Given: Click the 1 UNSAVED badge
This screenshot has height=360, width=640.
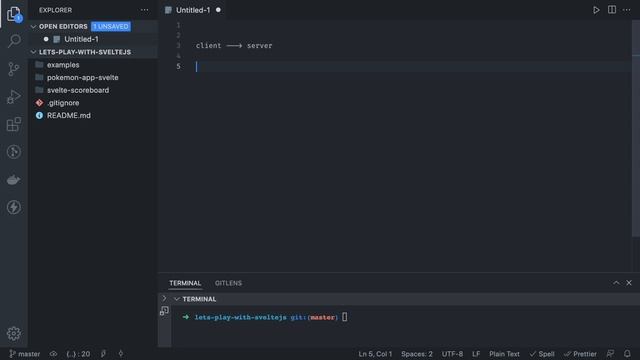Looking at the screenshot, I should point(111,27).
